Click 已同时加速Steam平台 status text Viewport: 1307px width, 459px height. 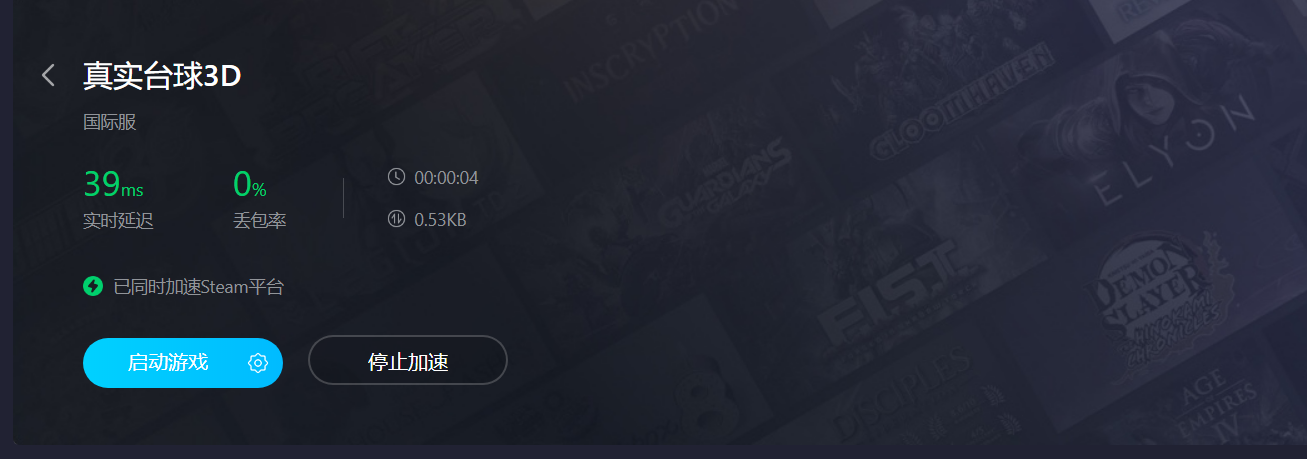[x=199, y=287]
